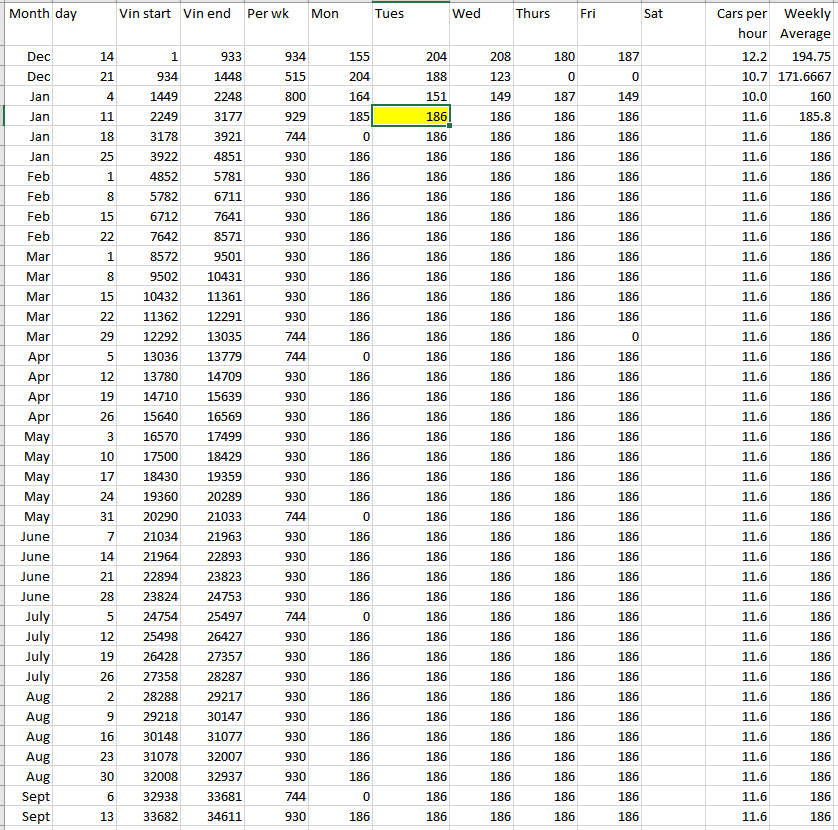This screenshot has height=830, width=838.
Task: Select the 'Vin start' header cell
Action: 146,14
